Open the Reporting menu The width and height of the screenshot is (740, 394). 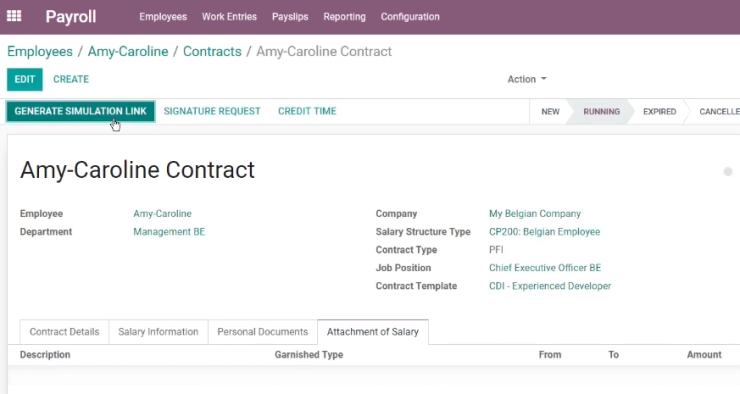click(345, 17)
